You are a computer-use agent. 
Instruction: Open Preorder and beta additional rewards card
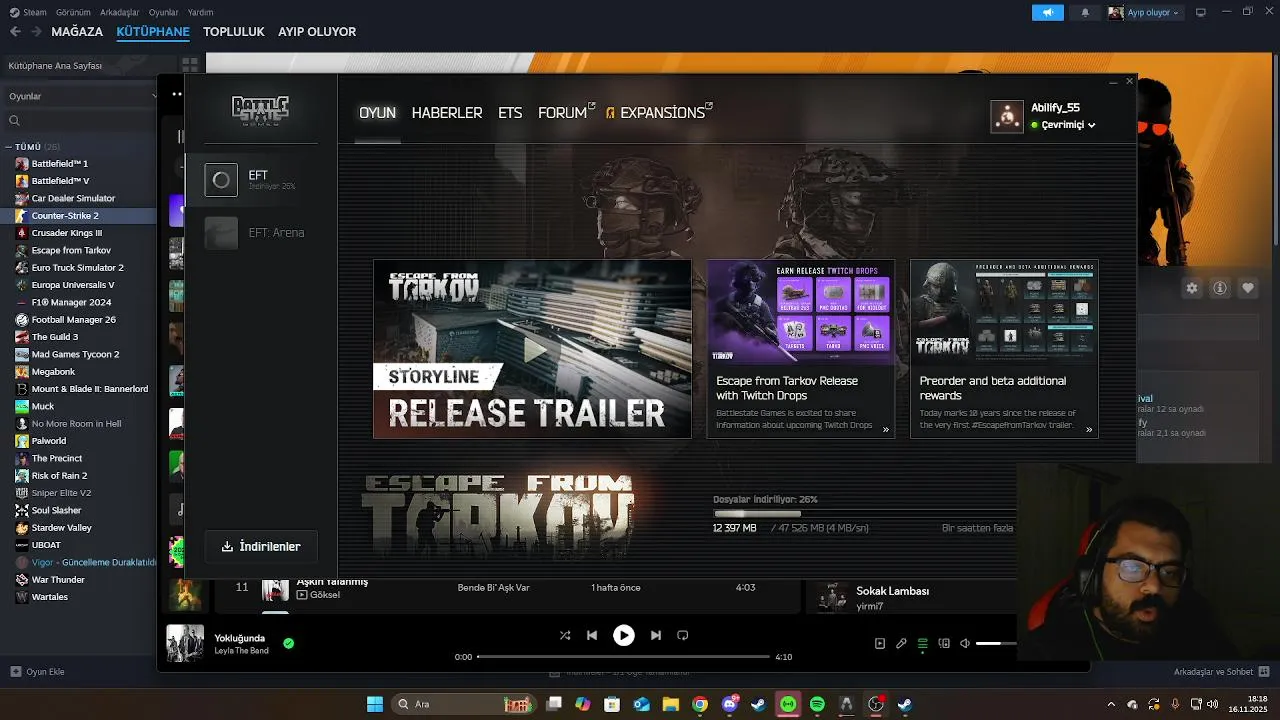click(x=1004, y=349)
